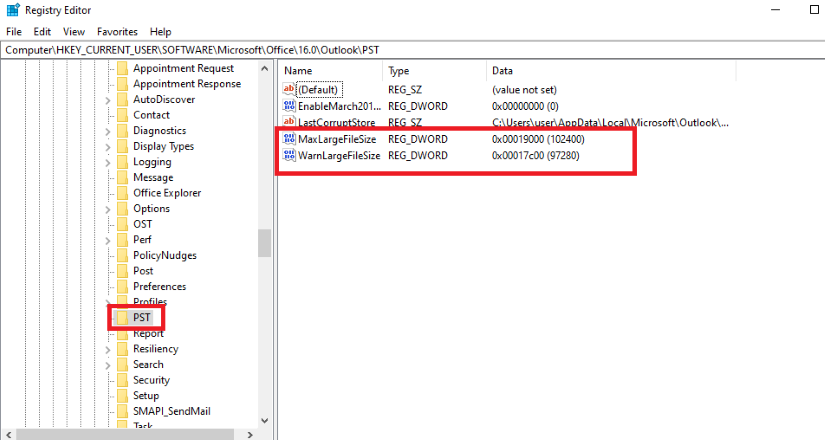Select the Diagnostics folder icon
The width and height of the screenshot is (825, 440).
click(x=123, y=131)
